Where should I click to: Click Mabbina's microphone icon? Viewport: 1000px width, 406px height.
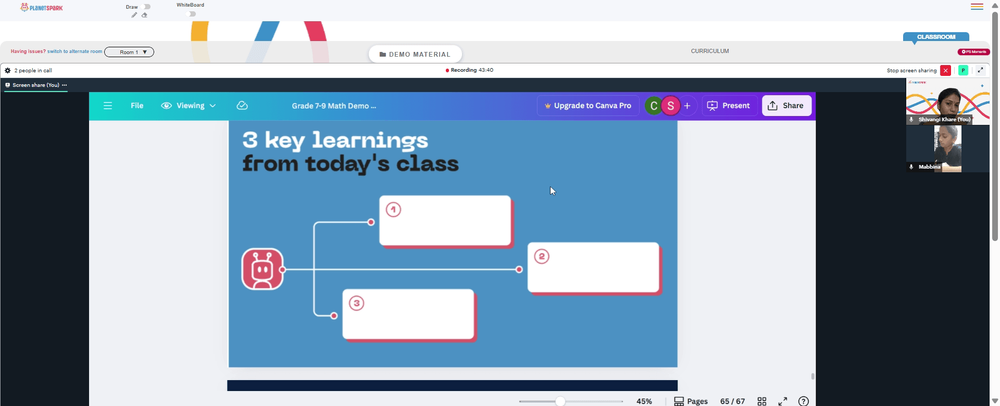point(911,166)
